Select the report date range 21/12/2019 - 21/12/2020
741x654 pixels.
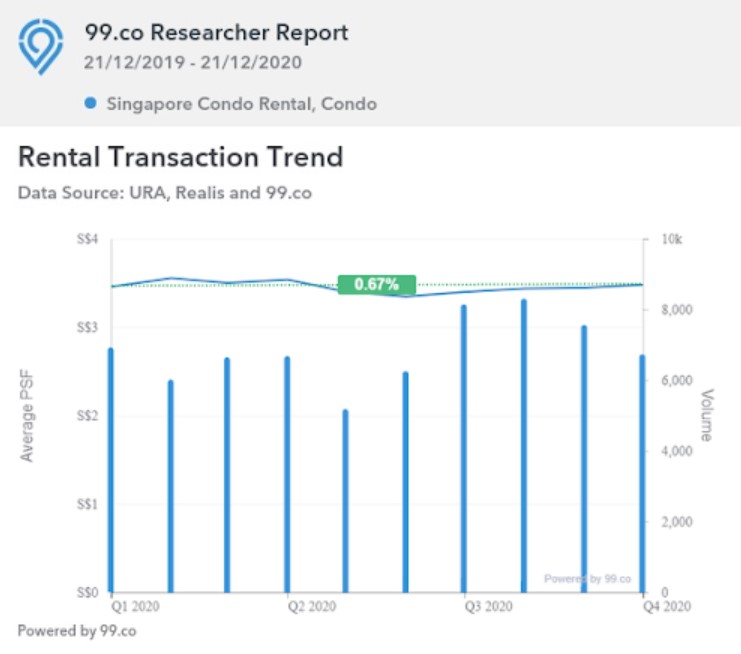tap(193, 62)
